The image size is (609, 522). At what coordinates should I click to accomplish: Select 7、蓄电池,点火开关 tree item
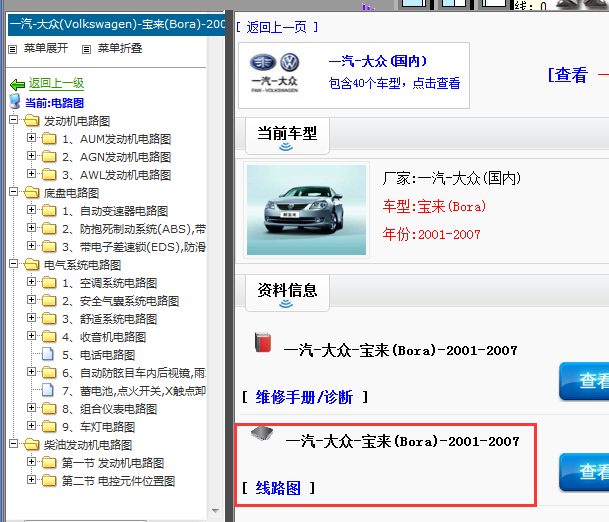[x=134, y=391]
